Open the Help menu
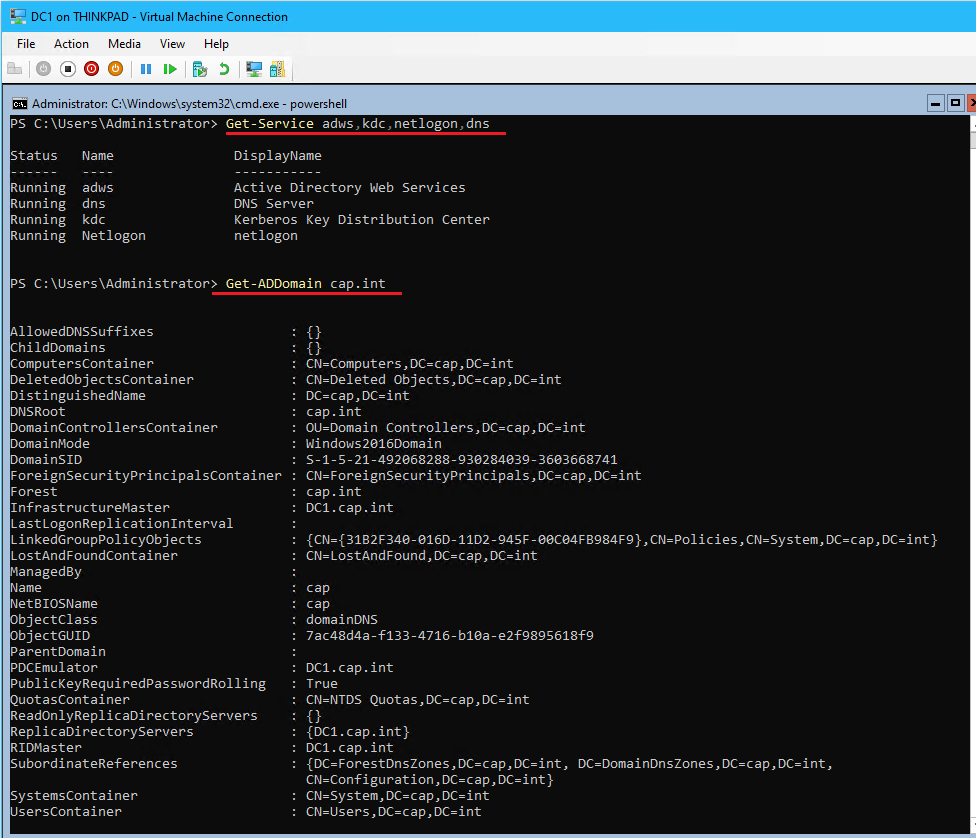 pos(217,44)
